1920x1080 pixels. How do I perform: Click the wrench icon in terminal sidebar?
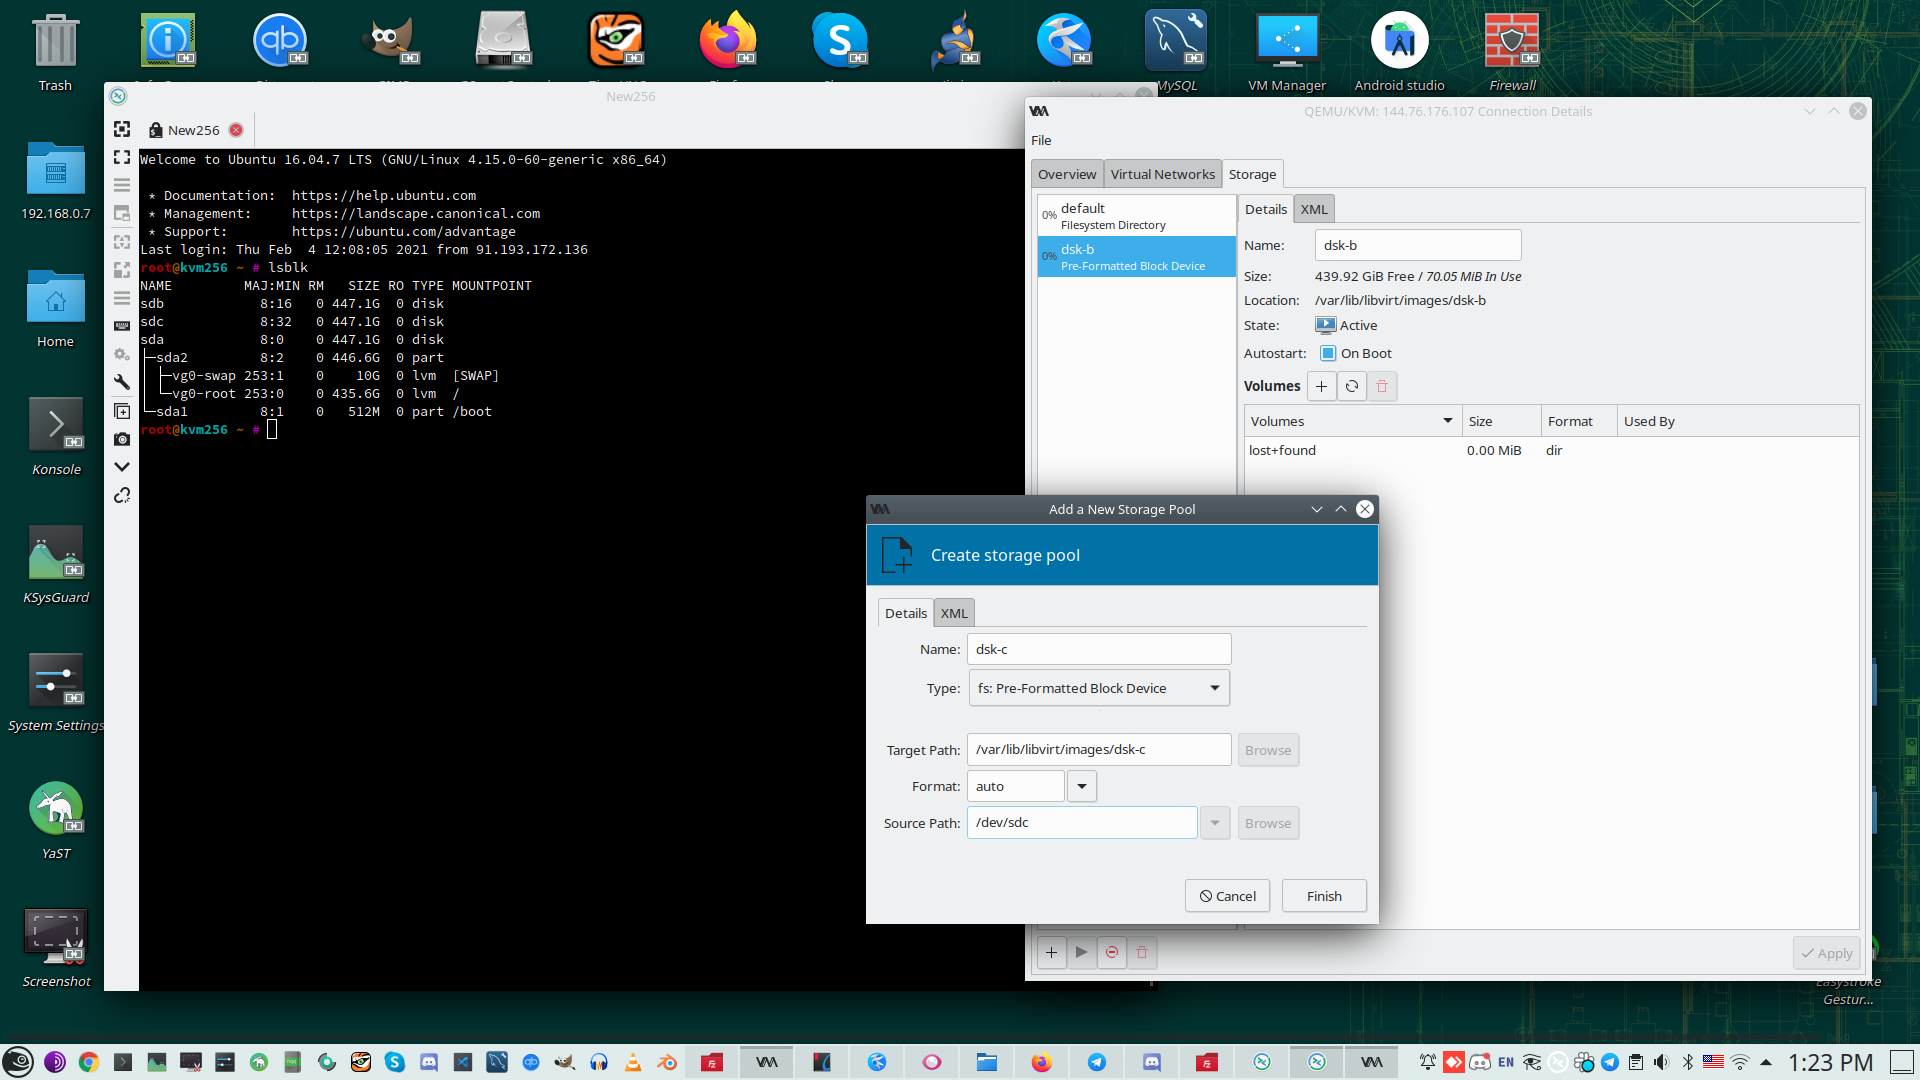[x=122, y=382]
